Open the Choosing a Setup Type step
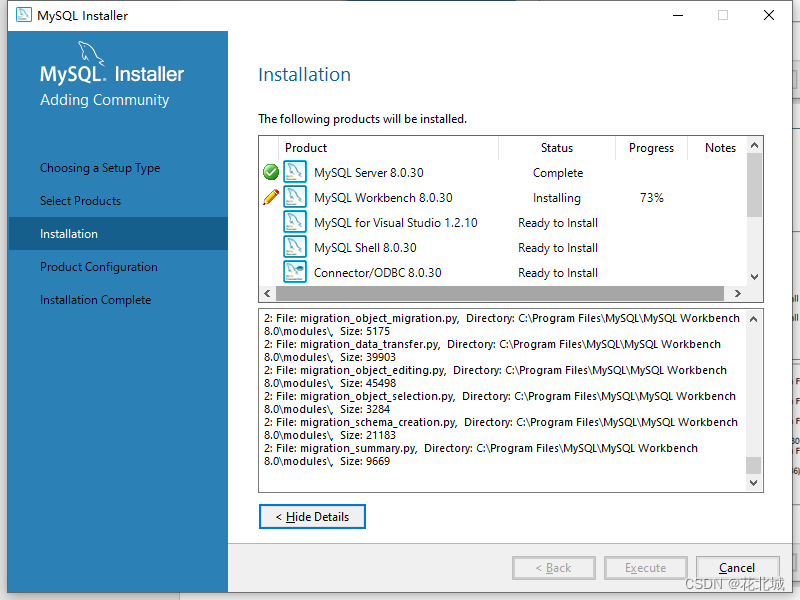 point(100,168)
